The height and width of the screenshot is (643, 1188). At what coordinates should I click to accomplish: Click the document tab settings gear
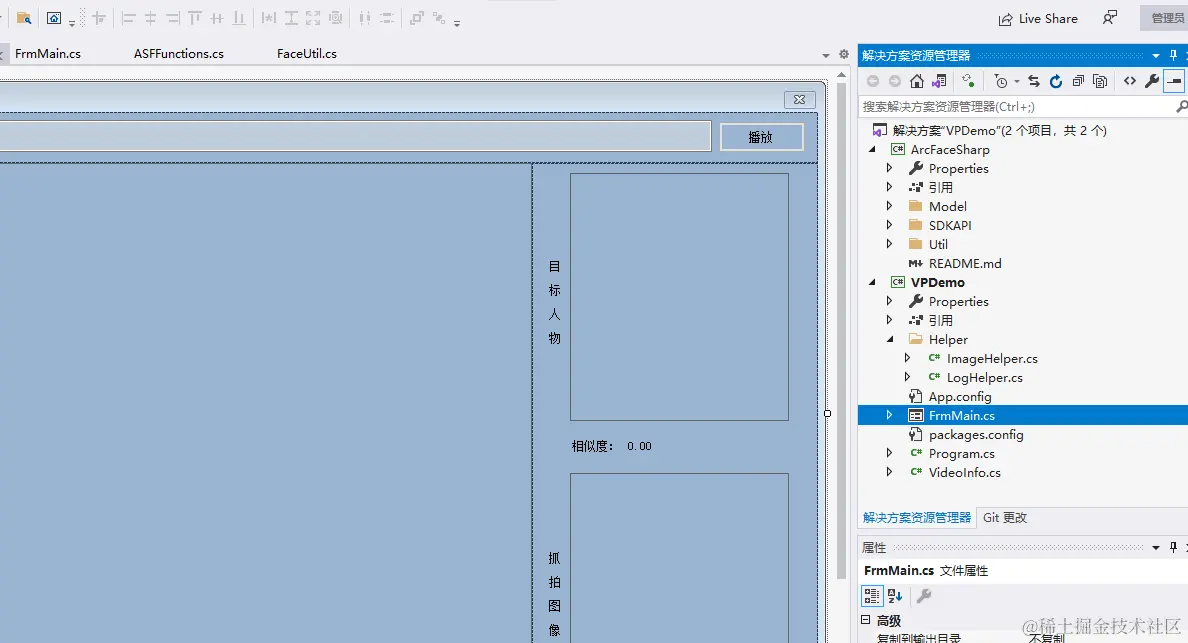pyautogui.click(x=844, y=55)
